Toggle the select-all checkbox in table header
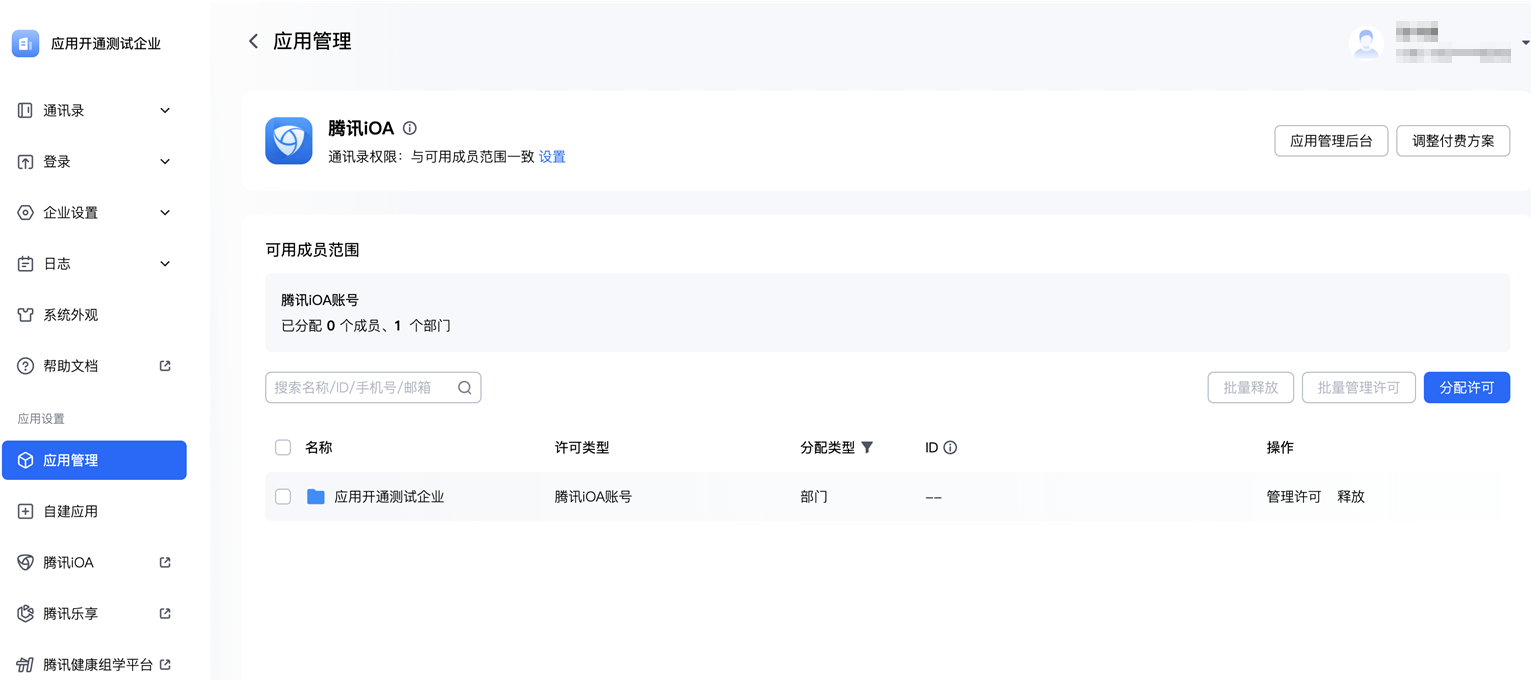 click(283, 448)
